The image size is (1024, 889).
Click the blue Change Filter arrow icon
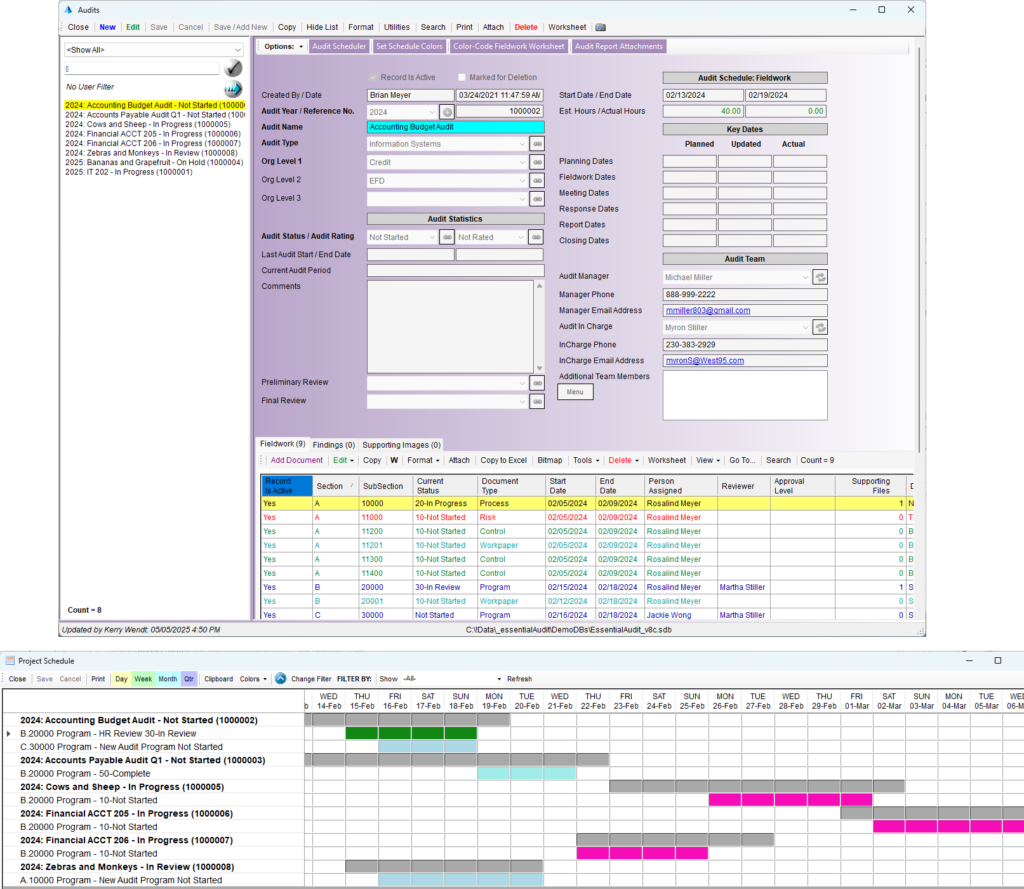pos(281,679)
